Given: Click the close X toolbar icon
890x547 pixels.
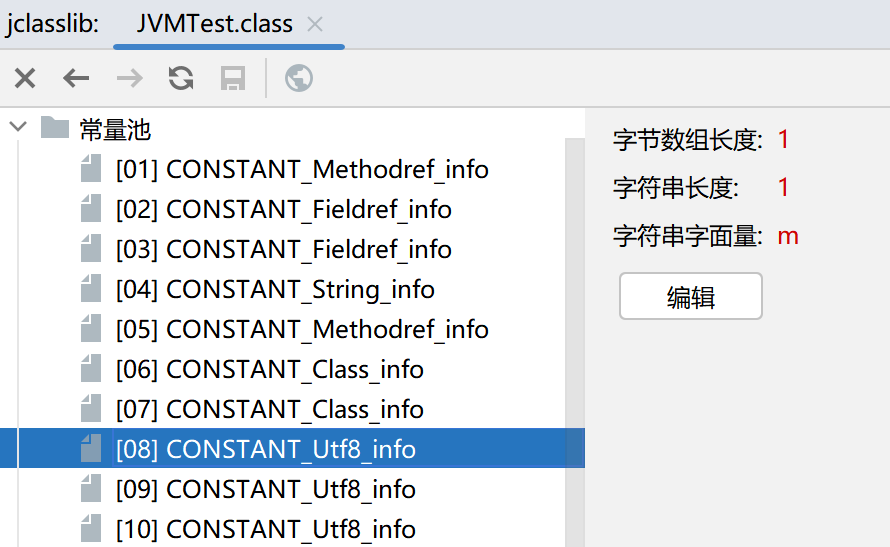Looking at the screenshot, I should pyautogui.click(x=25, y=78).
